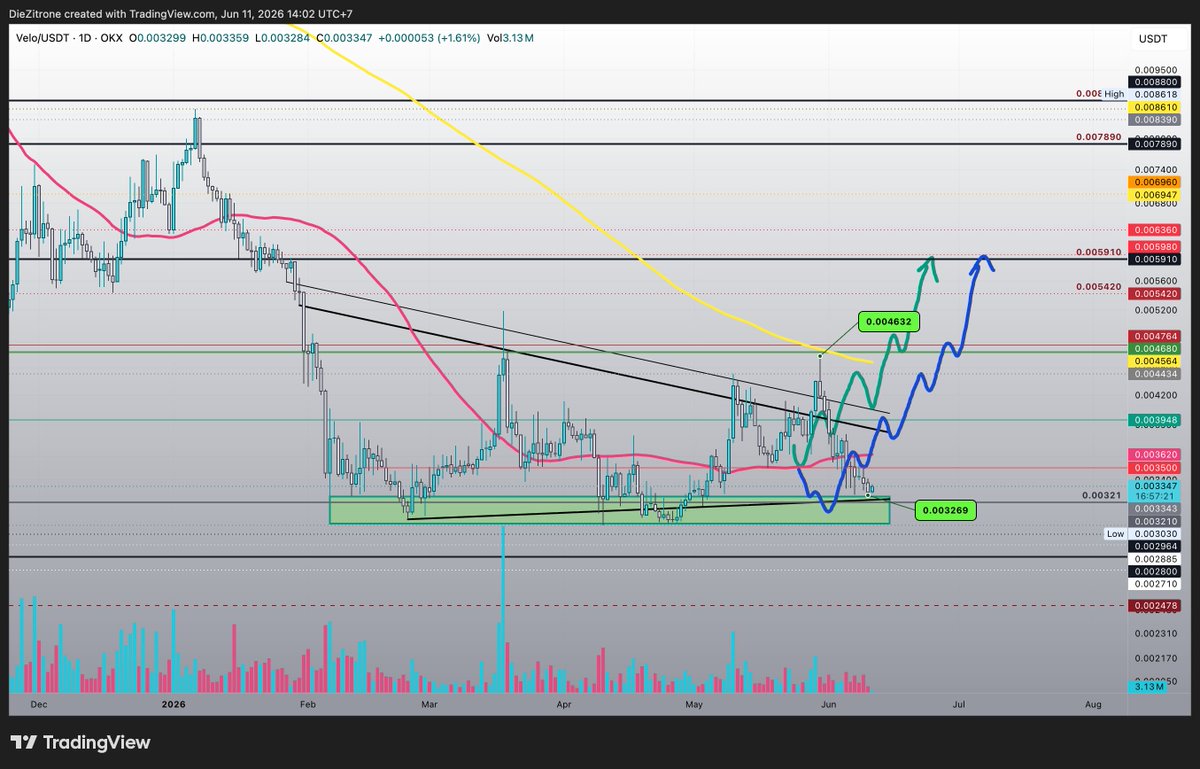Click the green 0.003269 price callout
Image resolution: width=1200 pixels, height=769 pixels.
[x=945, y=511]
